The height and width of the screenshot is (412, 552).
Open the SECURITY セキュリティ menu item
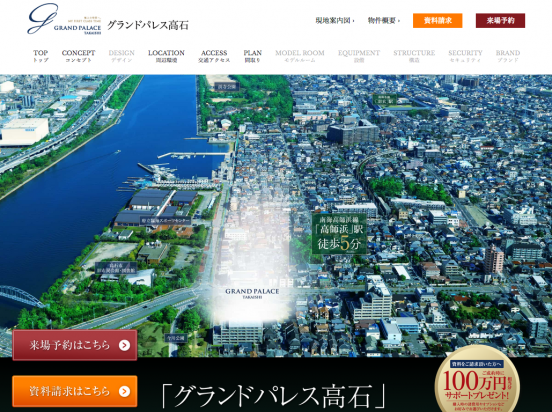(465, 56)
